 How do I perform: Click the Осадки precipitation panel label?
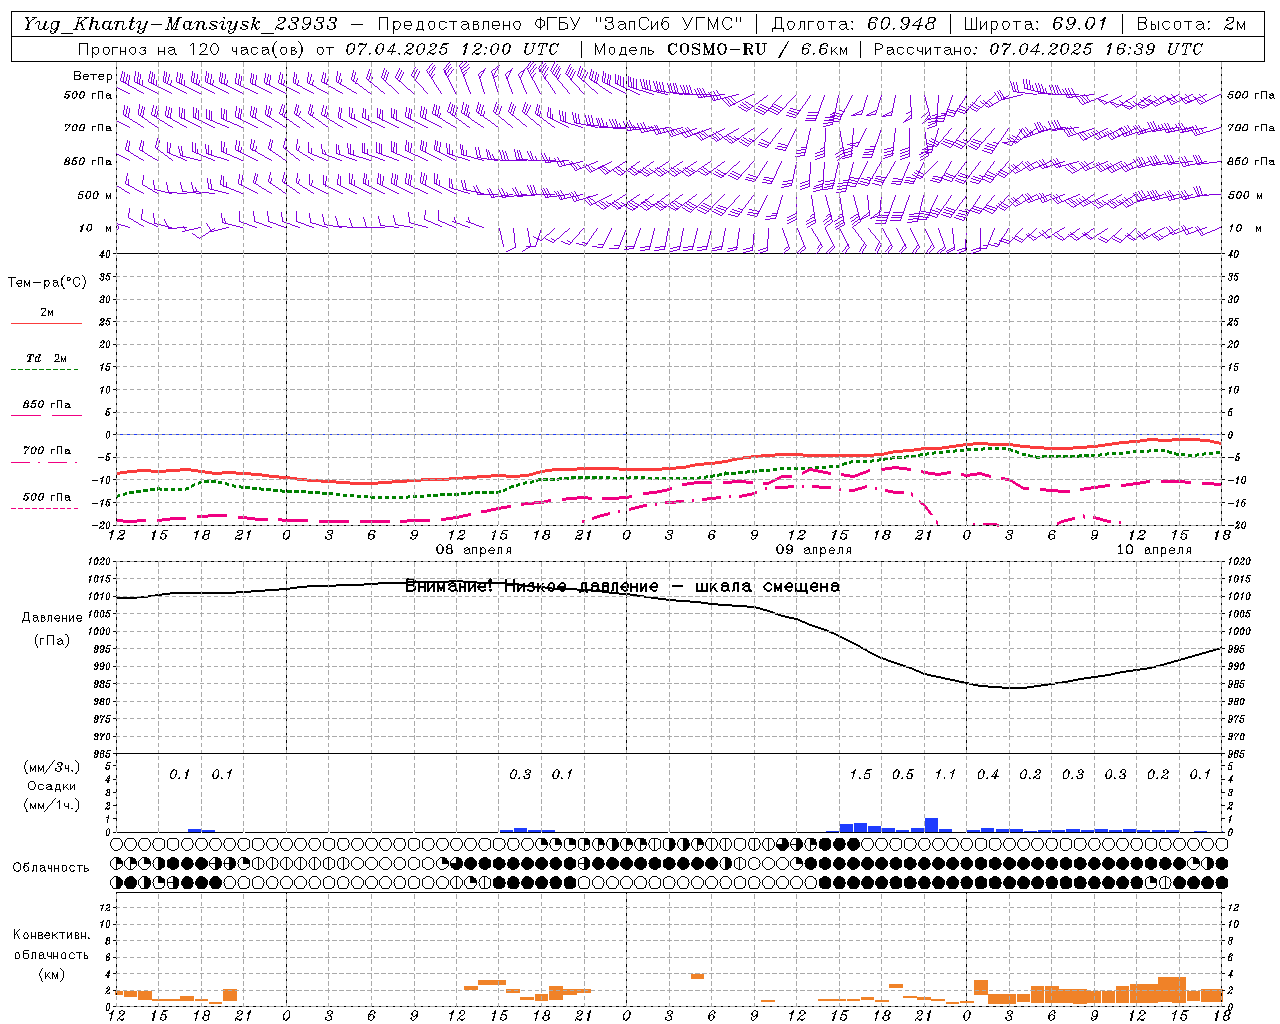[x=51, y=786]
